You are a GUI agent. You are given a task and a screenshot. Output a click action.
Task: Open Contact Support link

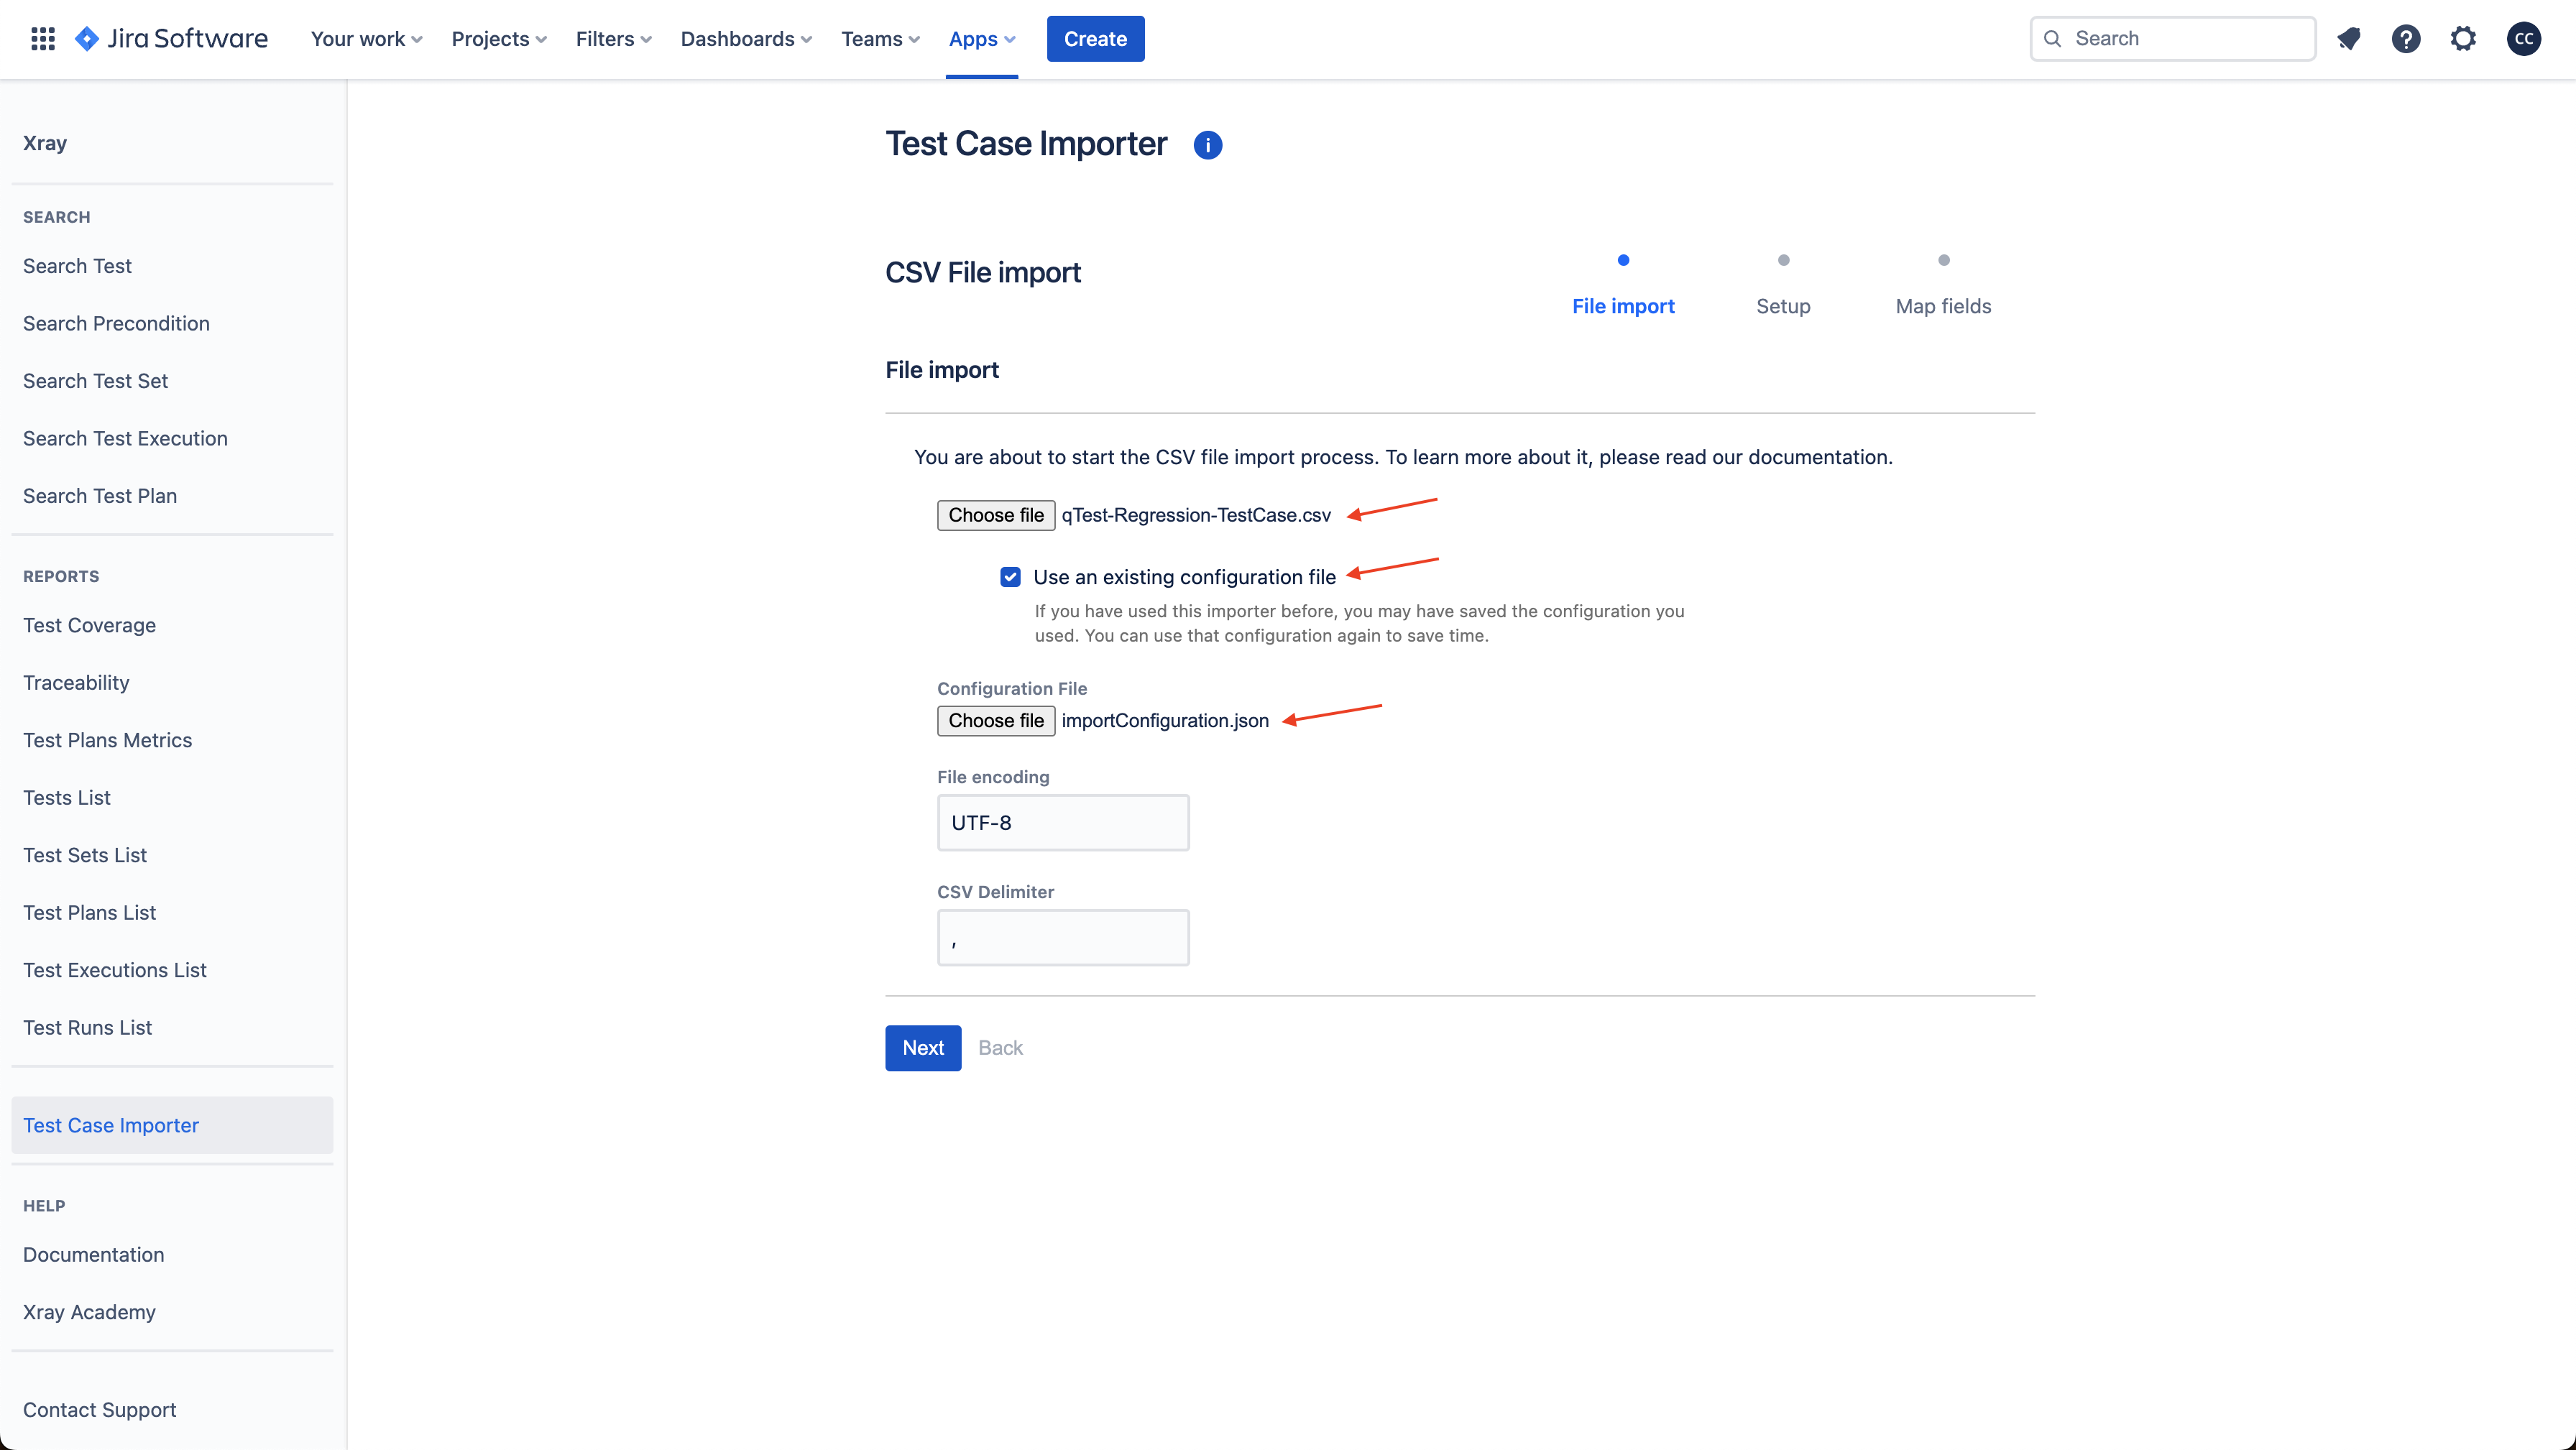(99, 1410)
